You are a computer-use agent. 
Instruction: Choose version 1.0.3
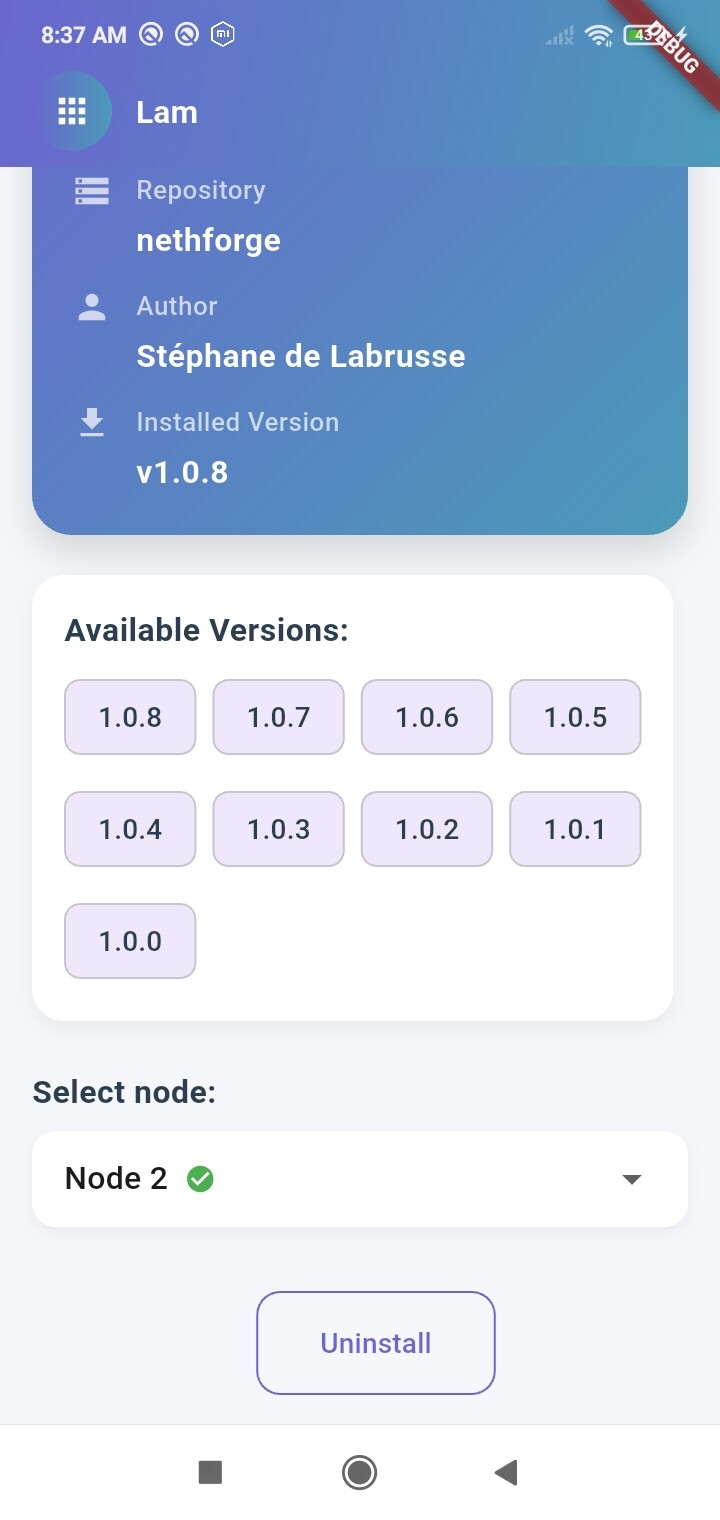click(279, 829)
